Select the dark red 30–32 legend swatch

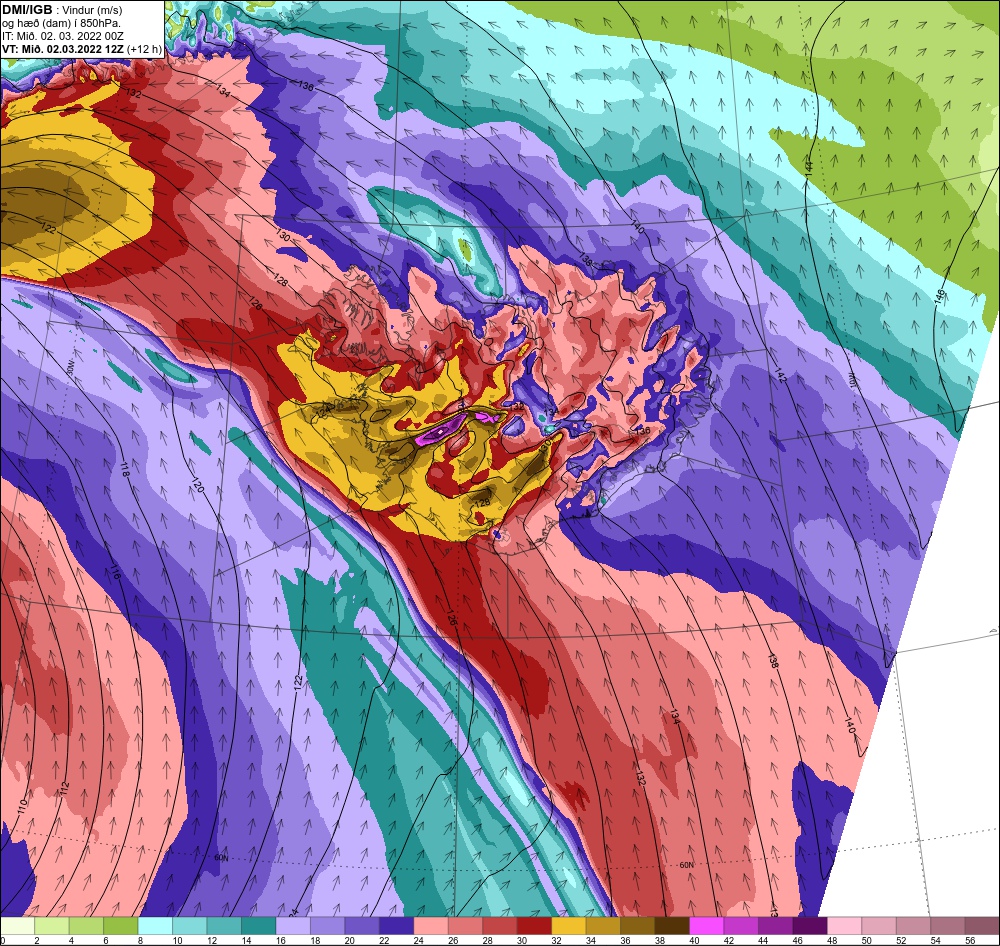534,926
